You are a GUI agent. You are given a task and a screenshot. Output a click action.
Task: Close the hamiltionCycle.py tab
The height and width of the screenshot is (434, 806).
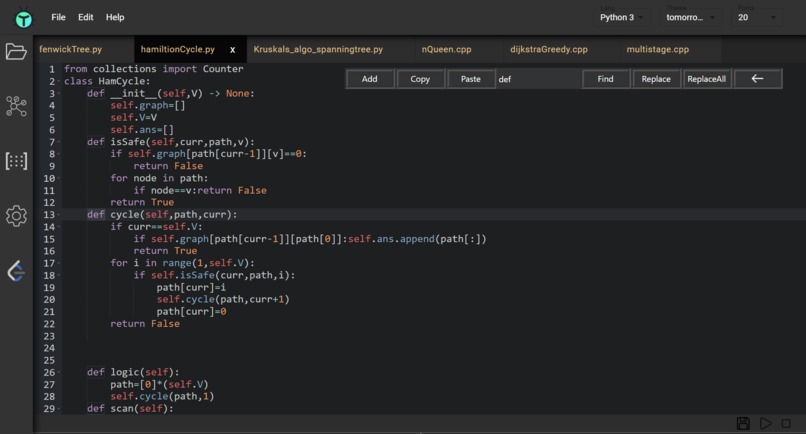[232, 50]
